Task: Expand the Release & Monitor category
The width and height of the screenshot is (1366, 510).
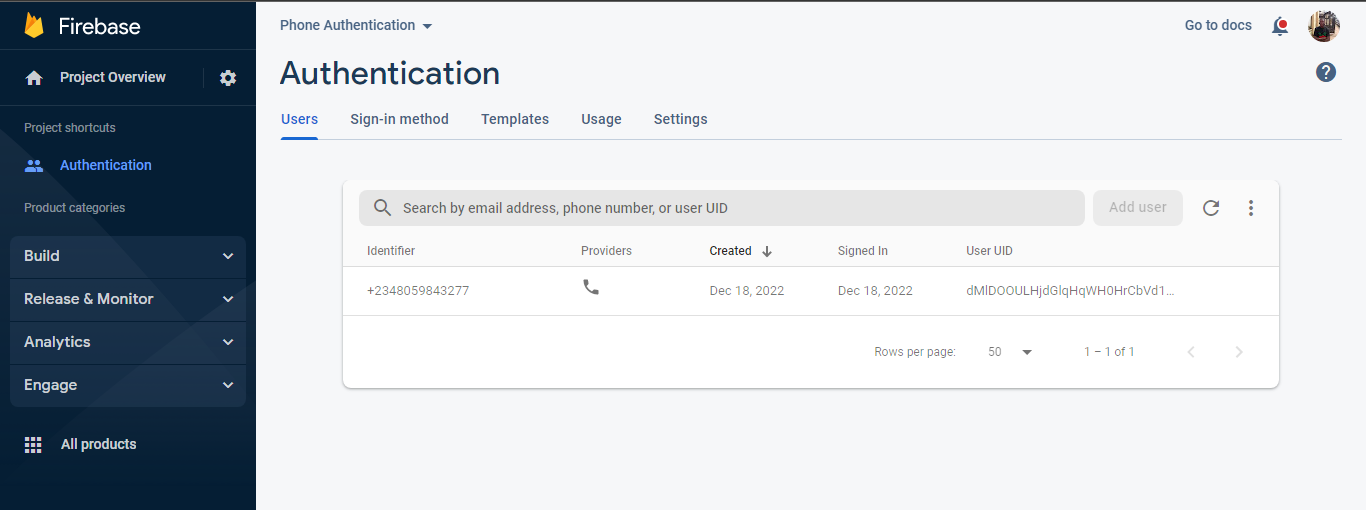Action: [x=128, y=299]
